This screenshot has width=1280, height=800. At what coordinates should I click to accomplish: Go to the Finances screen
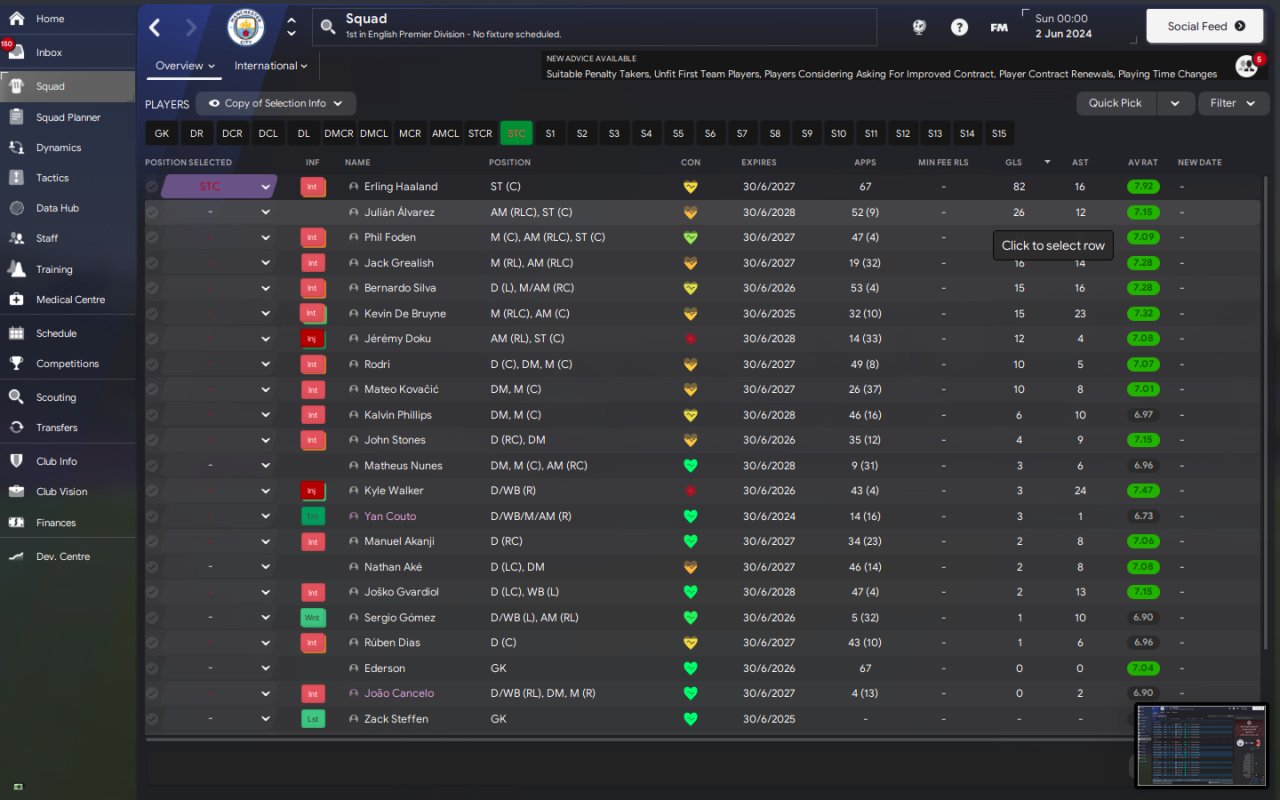point(67,522)
